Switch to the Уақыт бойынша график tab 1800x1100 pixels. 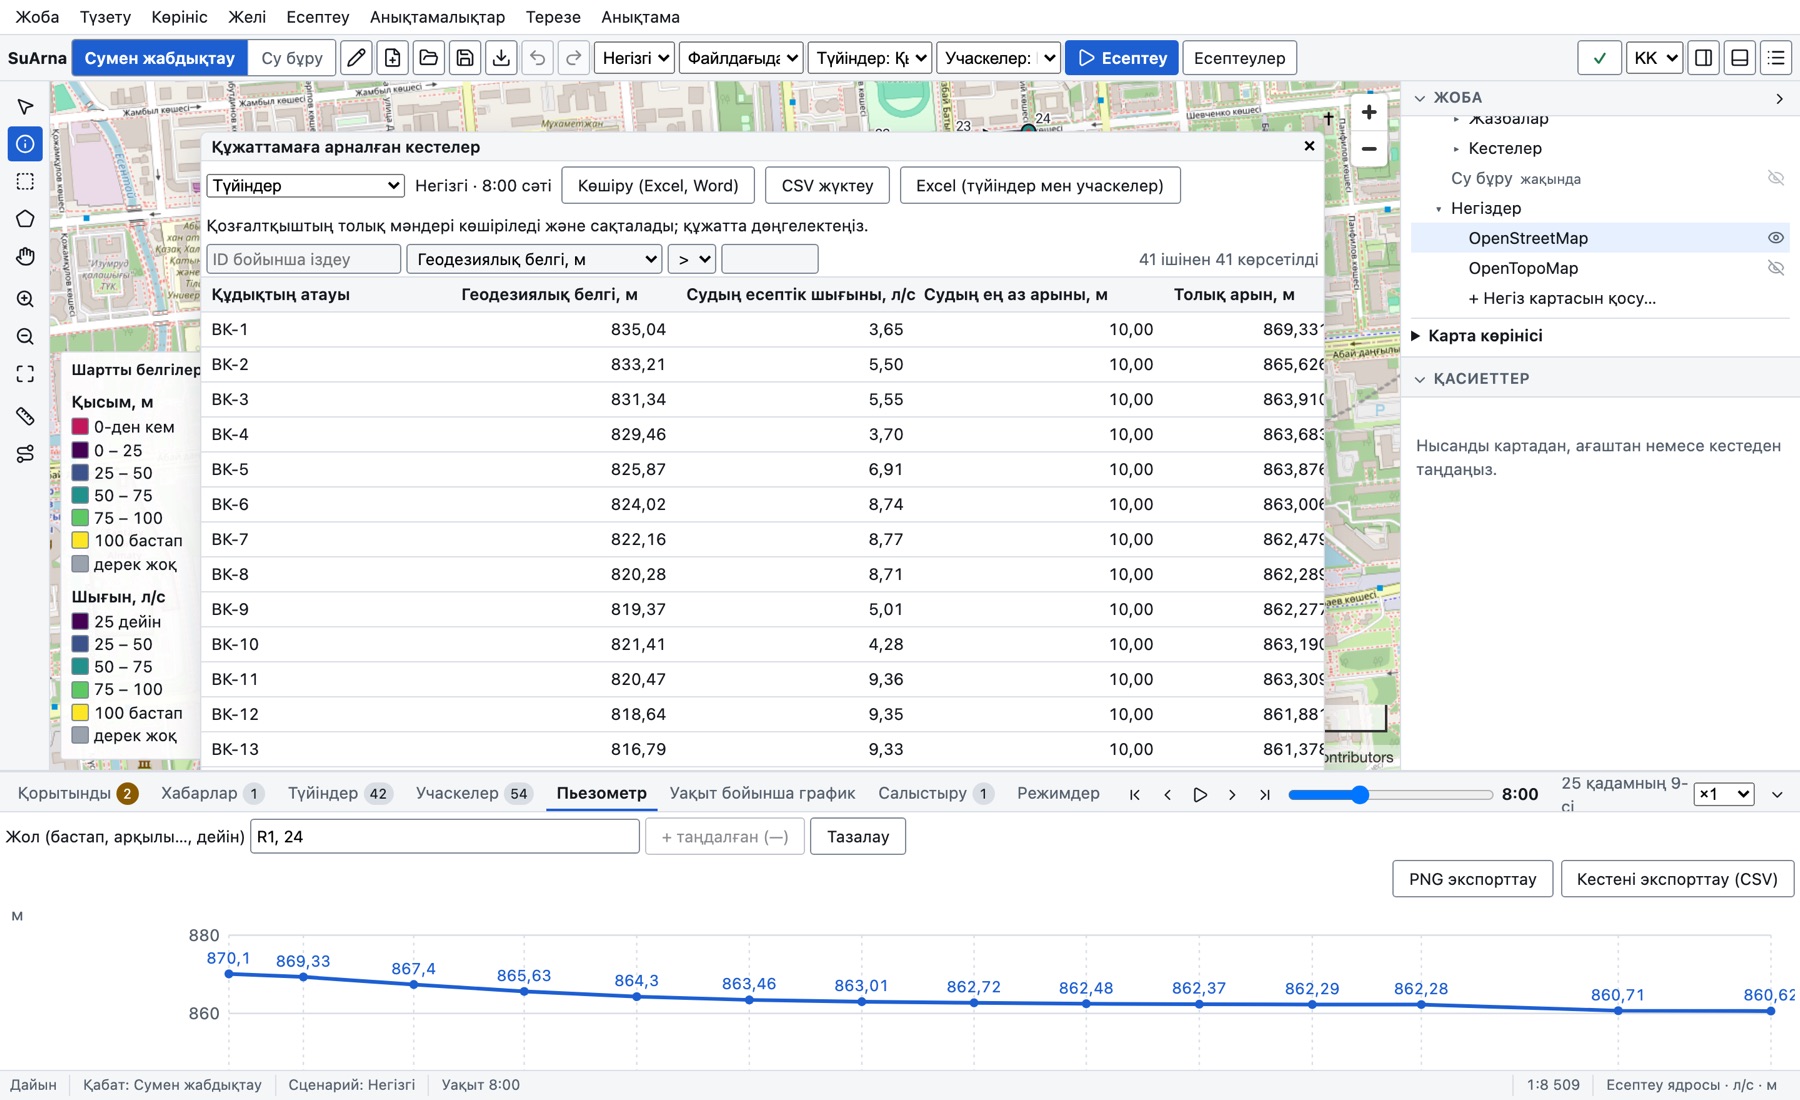point(762,793)
